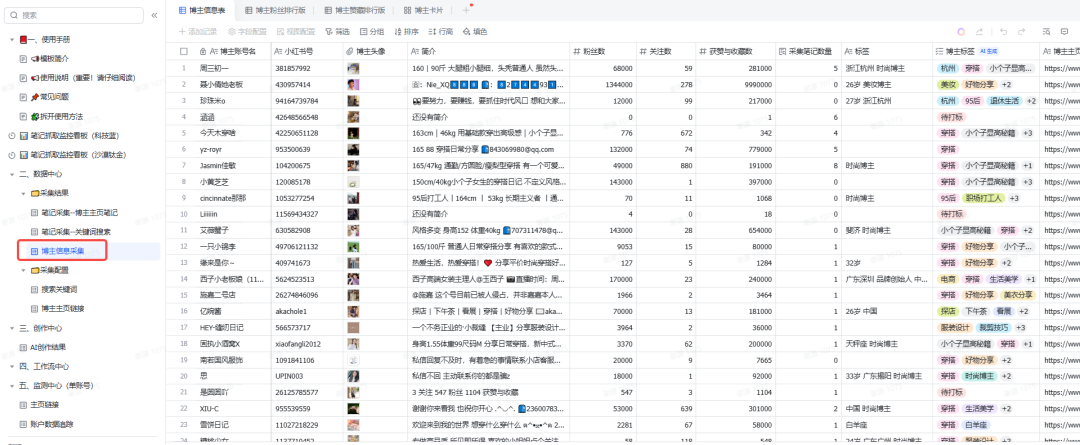Select the 小黄芝芝 account name cell
The height and width of the screenshot is (445, 1080).
point(232,181)
